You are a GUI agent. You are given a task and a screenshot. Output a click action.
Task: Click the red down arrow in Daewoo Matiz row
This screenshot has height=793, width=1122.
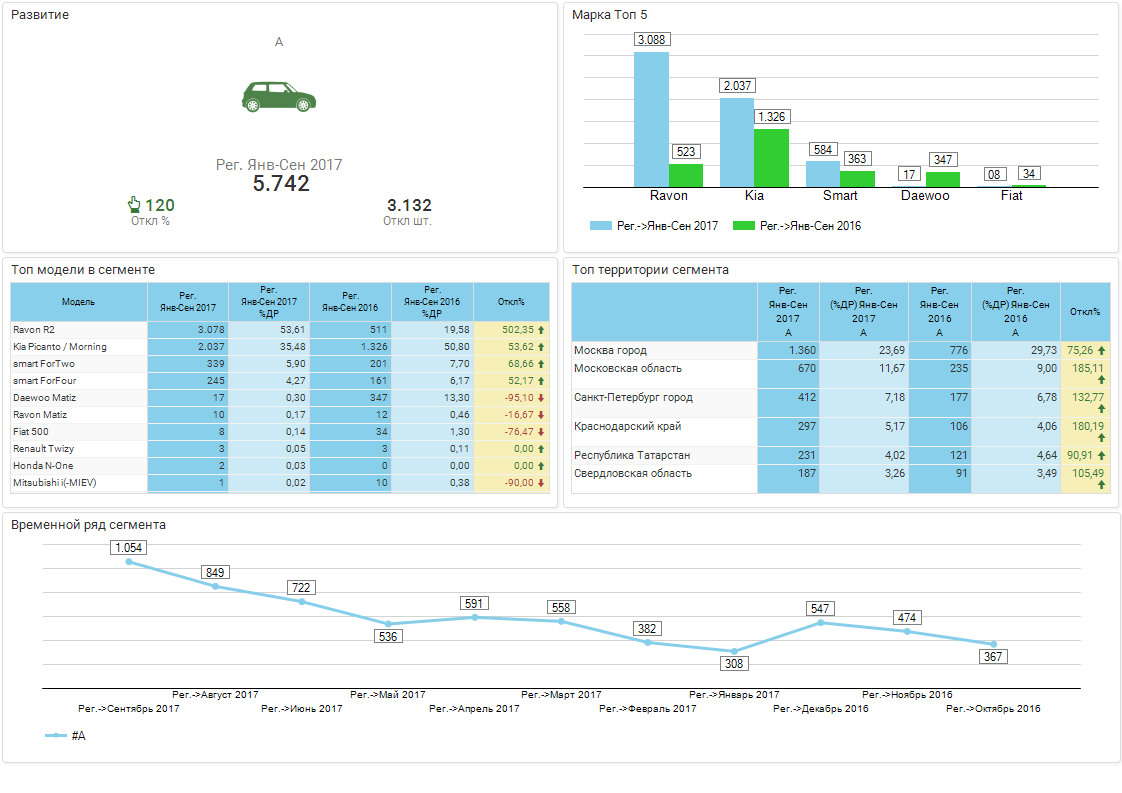point(541,398)
